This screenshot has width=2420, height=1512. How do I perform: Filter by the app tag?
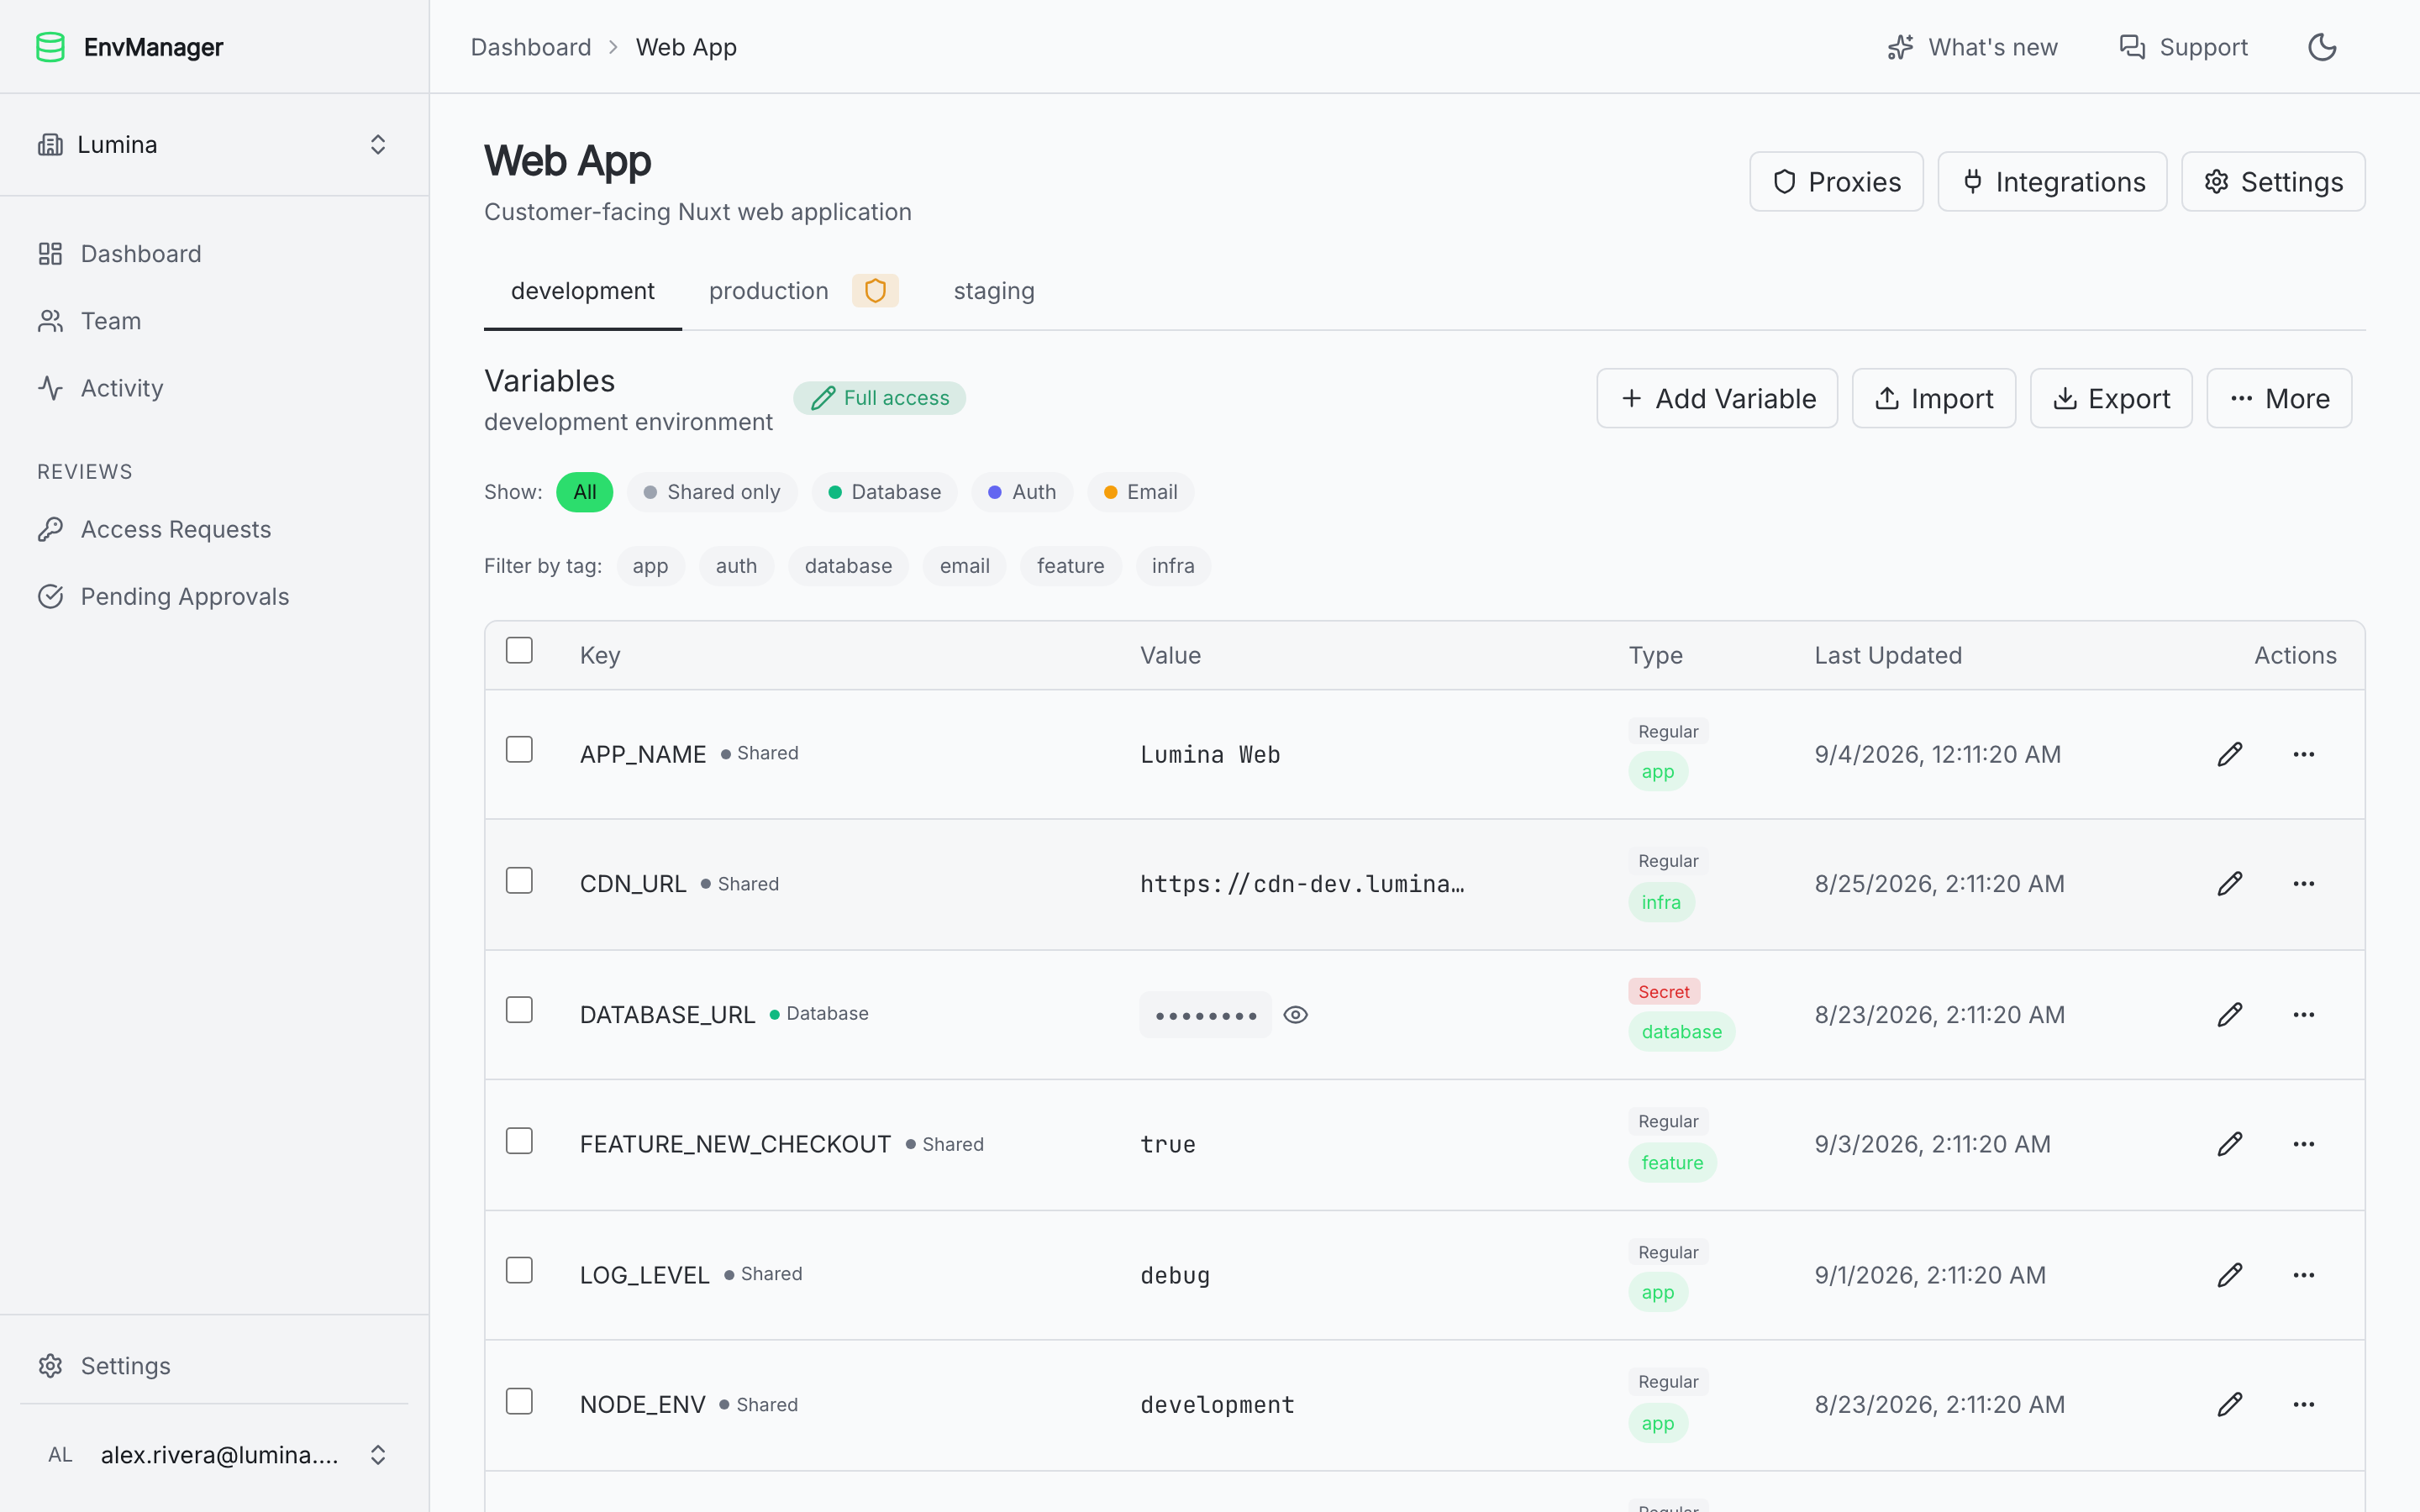point(650,566)
